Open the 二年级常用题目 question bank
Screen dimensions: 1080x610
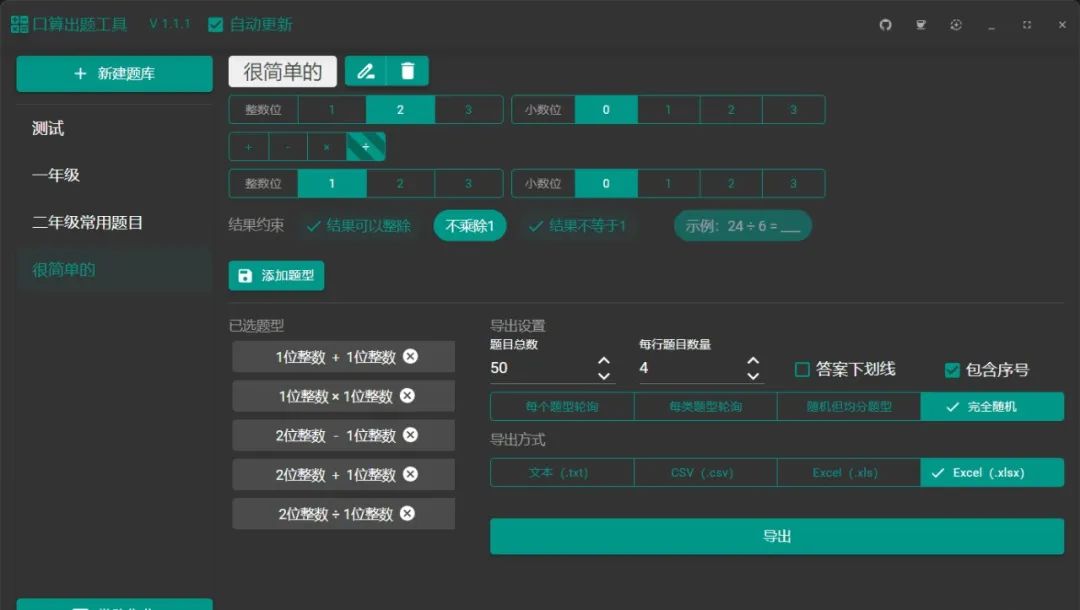(x=114, y=222)
